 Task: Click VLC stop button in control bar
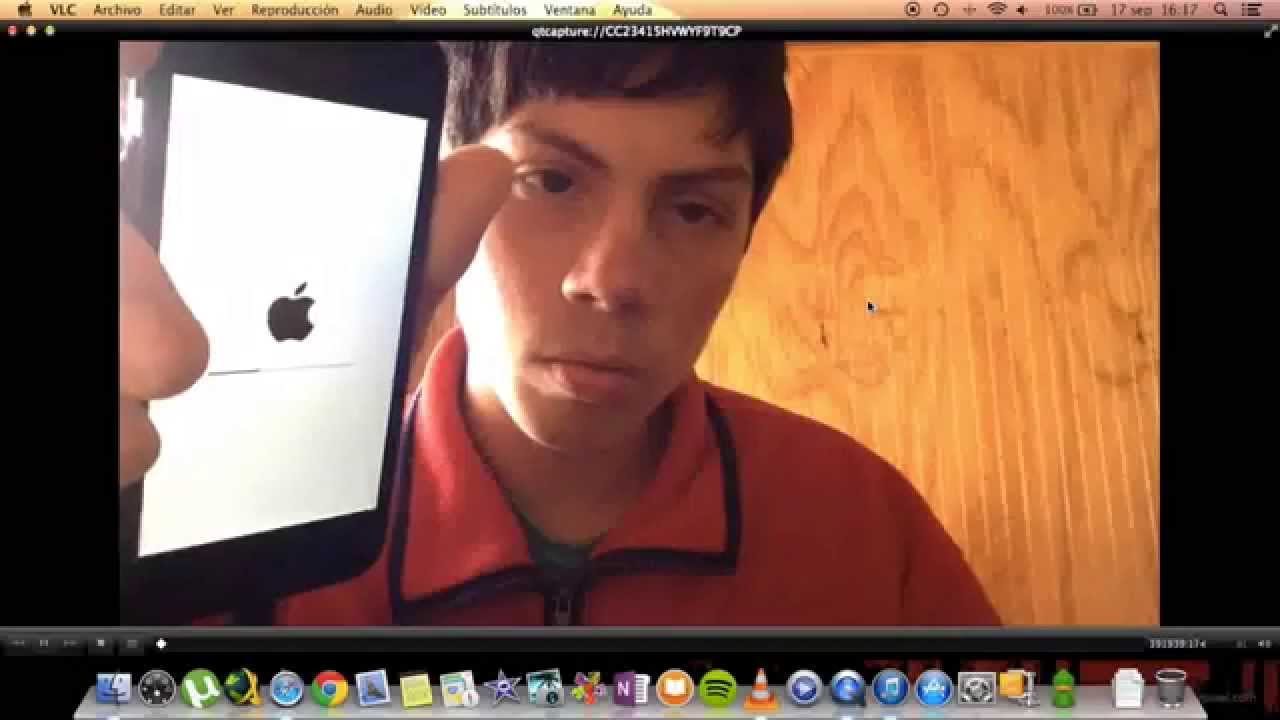pos(101,644)
